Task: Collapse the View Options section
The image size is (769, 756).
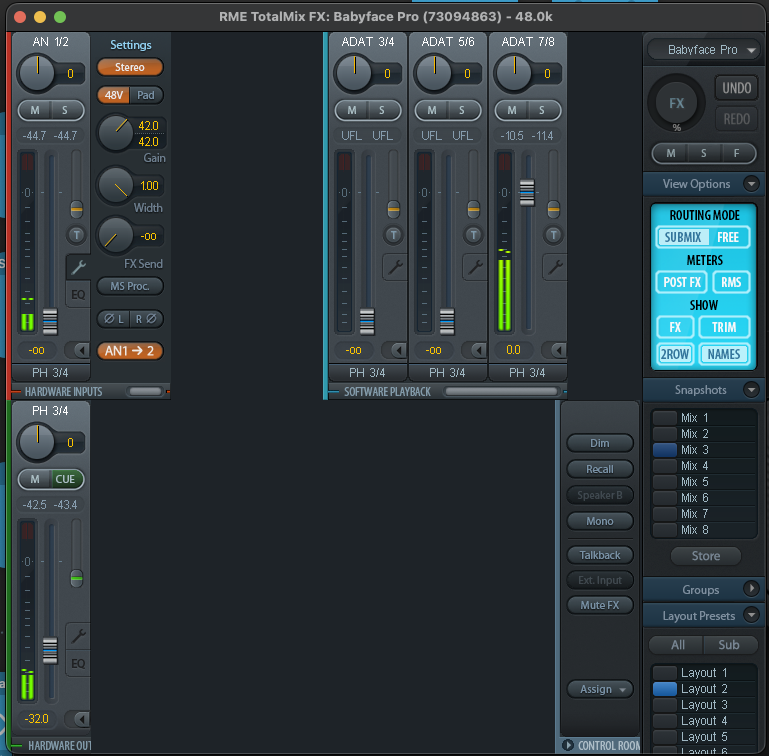Action: coord(751,183)
